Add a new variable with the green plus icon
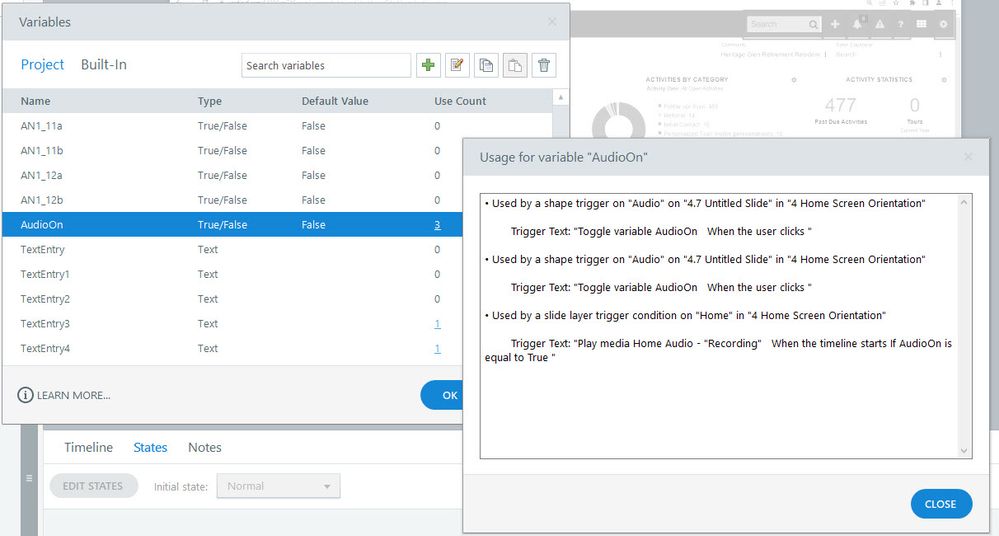Screen dimensions: 999x536 (428, 65)
